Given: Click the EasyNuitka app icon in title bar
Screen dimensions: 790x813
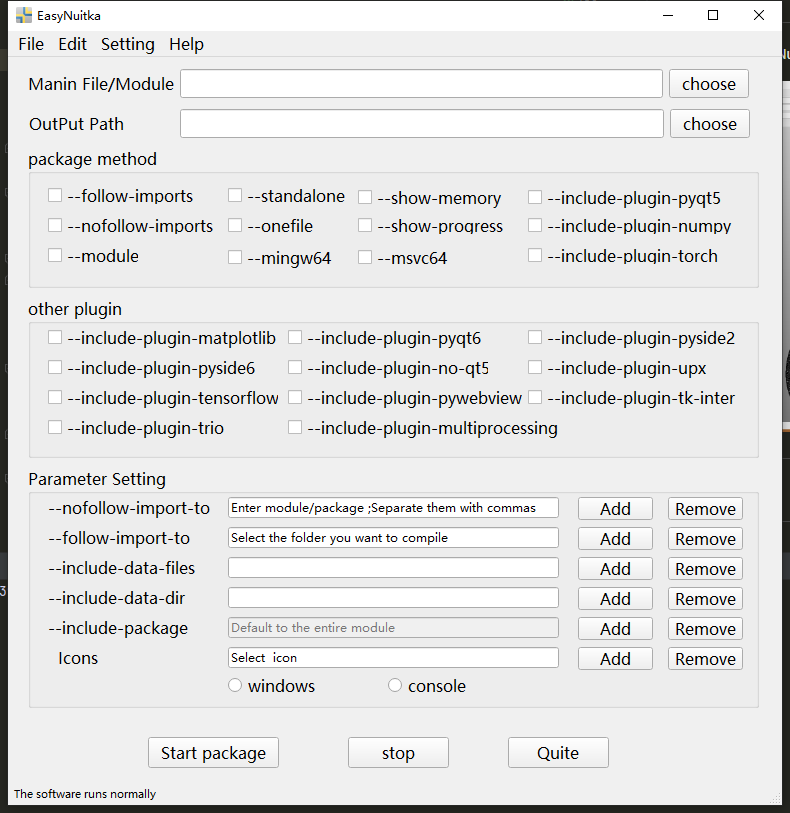Looking at the screenshot, I should 24,16.
